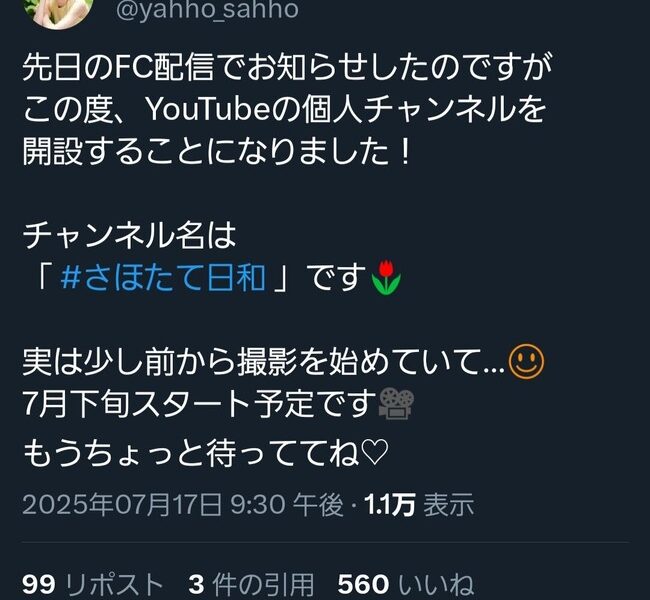This screenshot has width=650, height=600.
Task: Open the #さほたて日和 hashtag
Action: click(x=163, y=277)
